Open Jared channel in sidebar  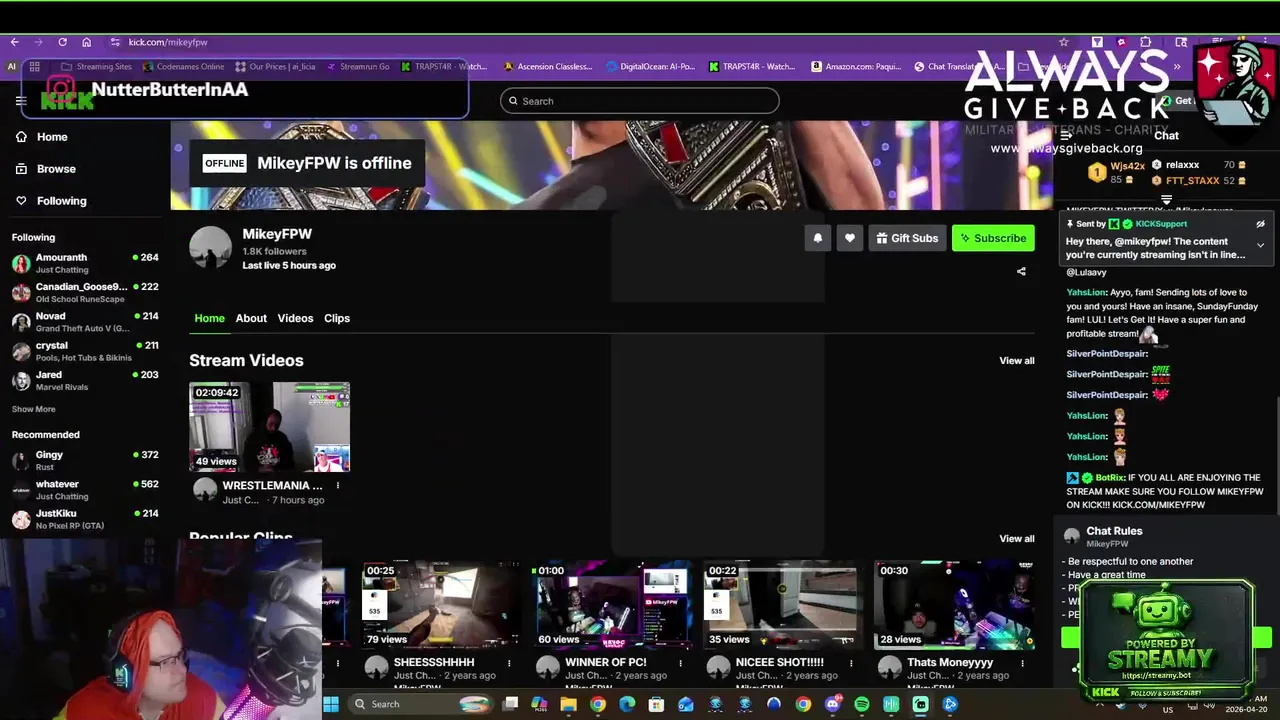point(85,380)
